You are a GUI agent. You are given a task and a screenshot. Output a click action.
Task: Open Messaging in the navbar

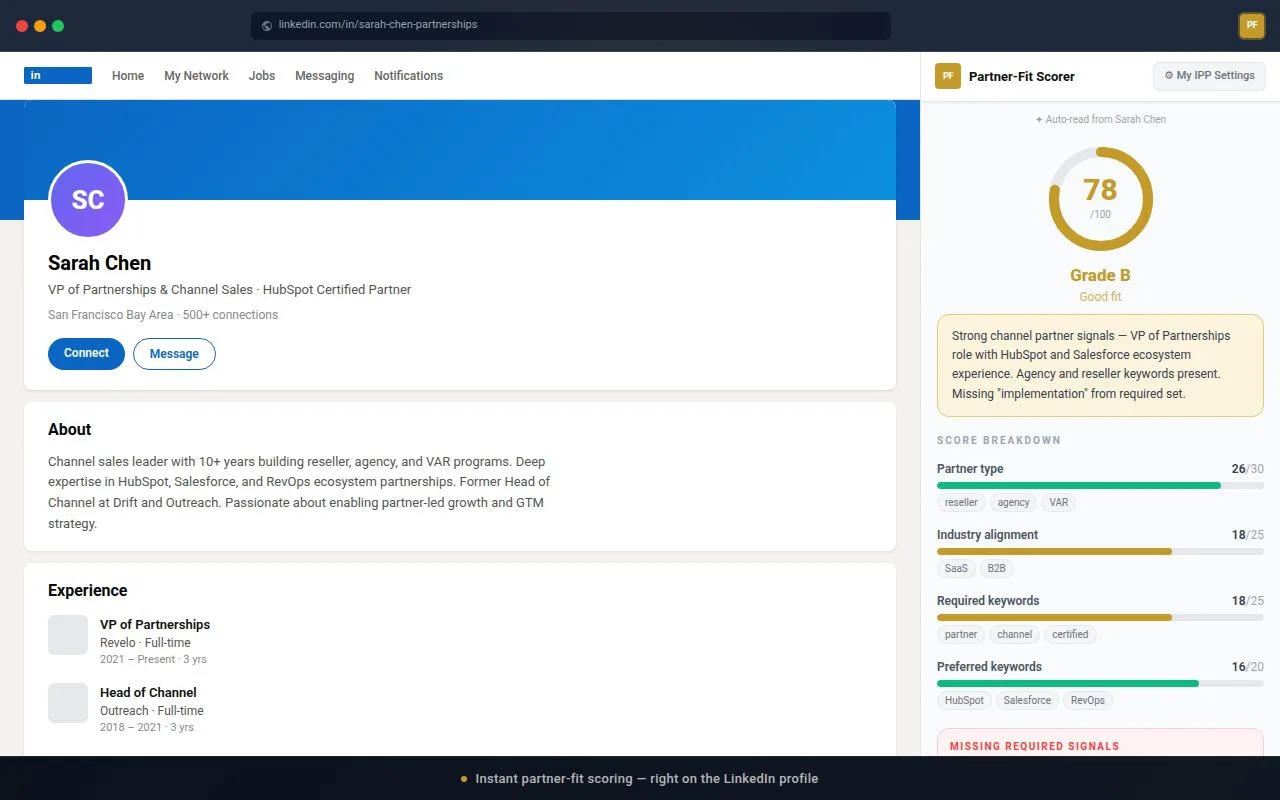click(324, 76)
